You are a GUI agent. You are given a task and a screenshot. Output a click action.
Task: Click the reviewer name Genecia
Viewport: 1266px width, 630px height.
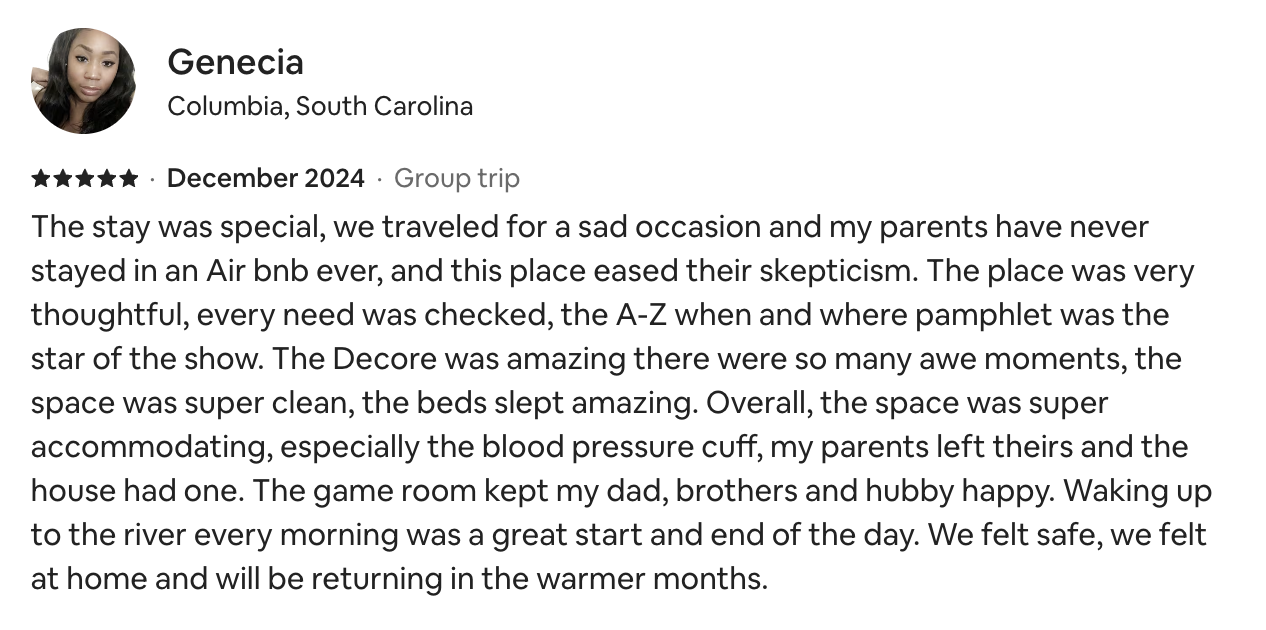235,62
